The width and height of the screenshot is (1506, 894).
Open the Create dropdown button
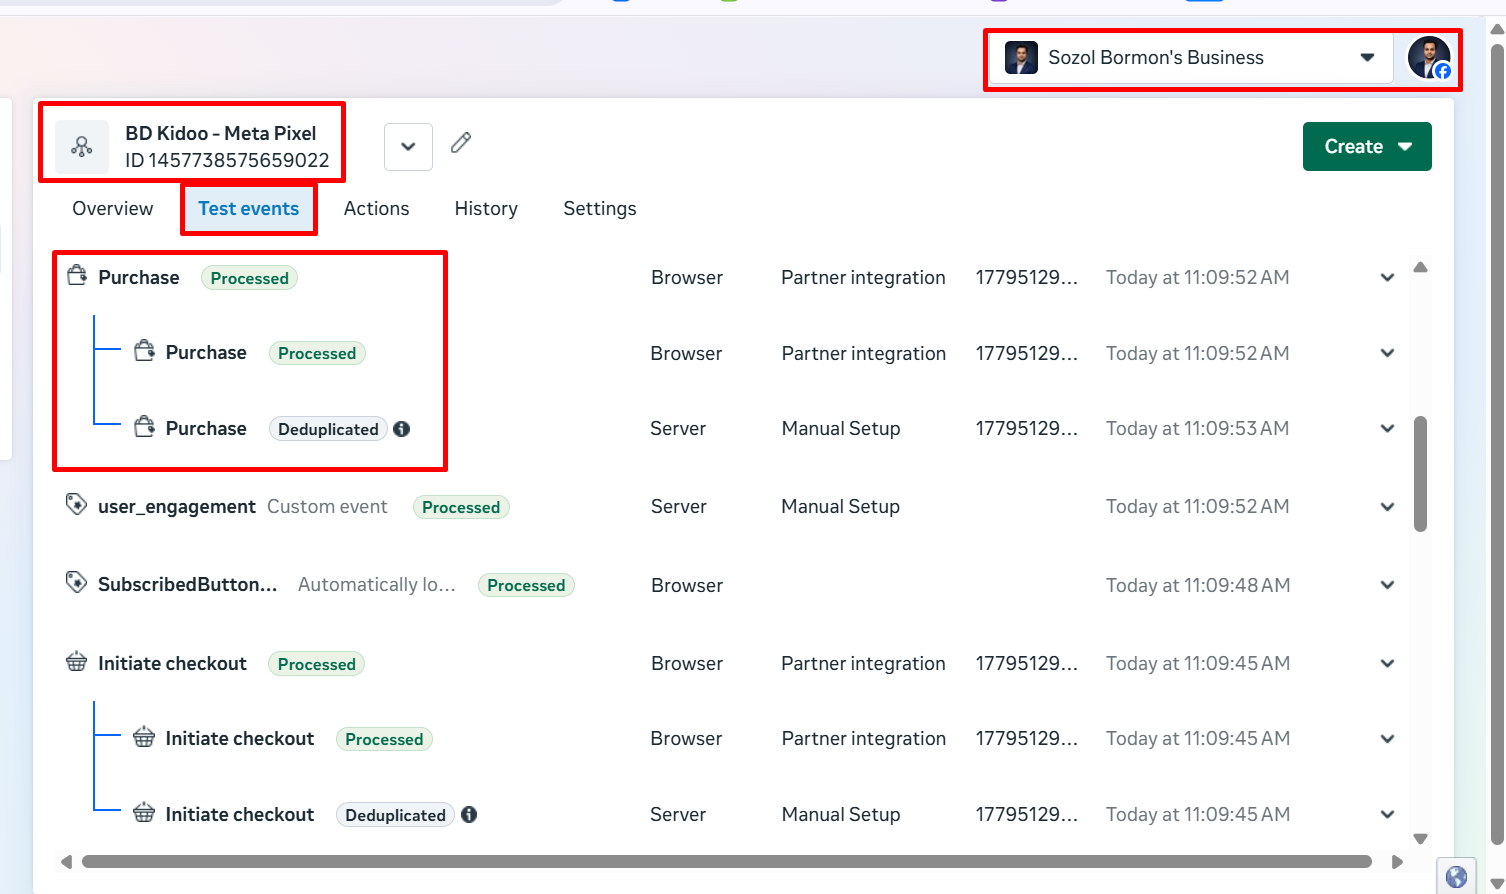(x=1367, y=146)
